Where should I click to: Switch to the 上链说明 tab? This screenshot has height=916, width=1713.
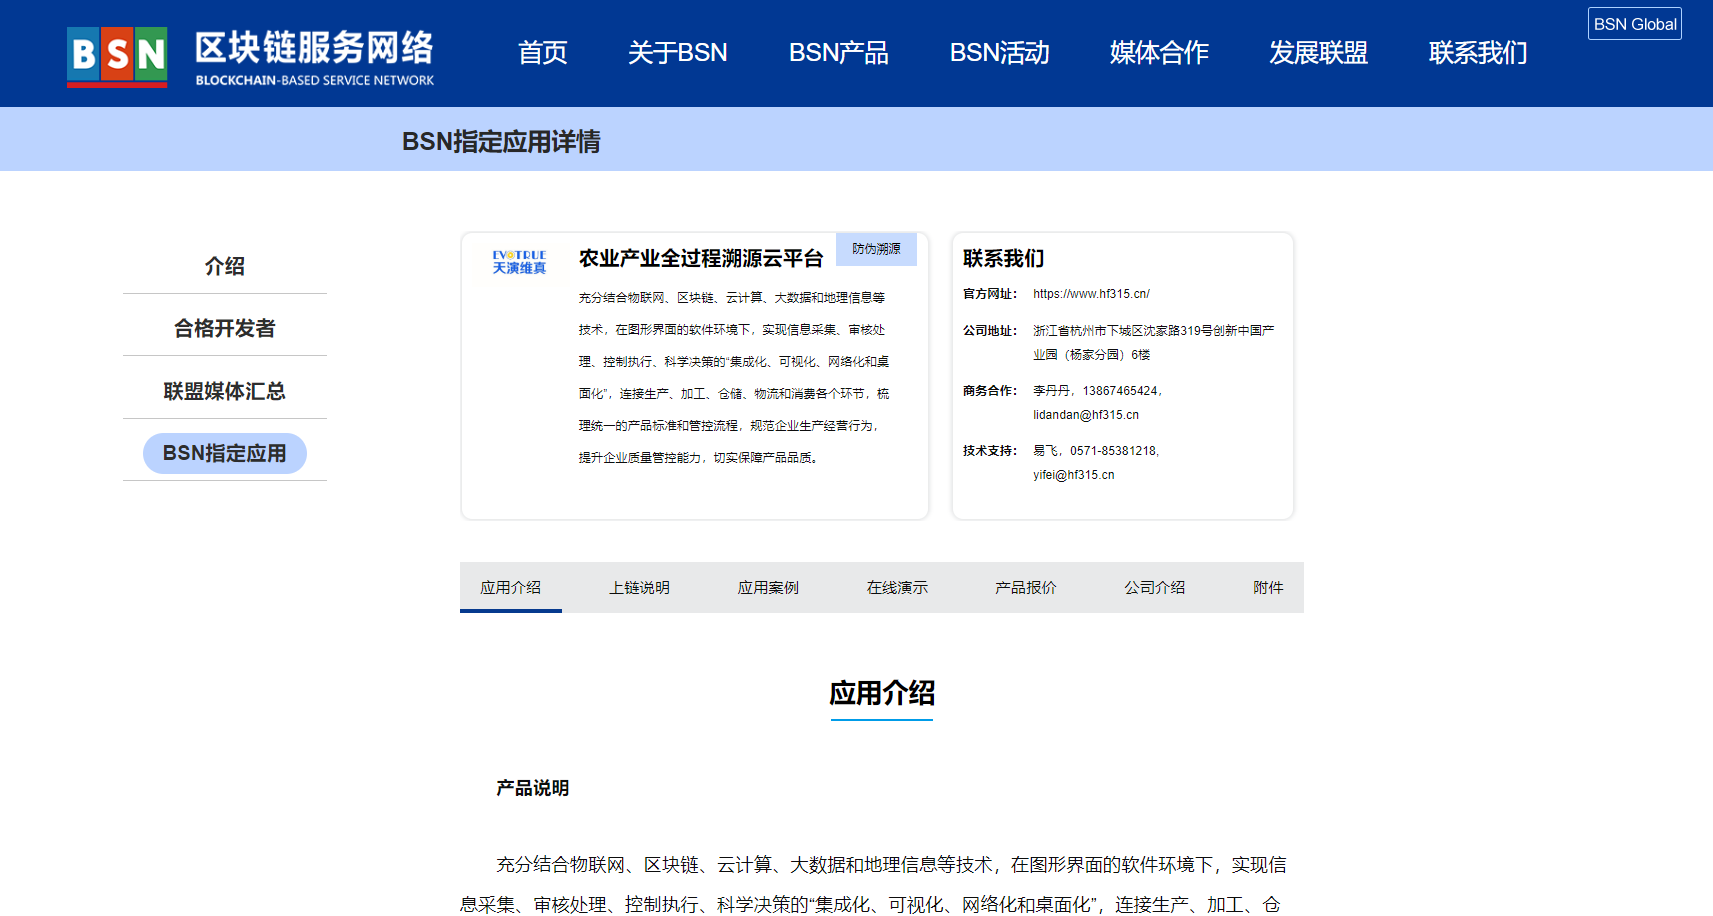(x=639, y=588)
